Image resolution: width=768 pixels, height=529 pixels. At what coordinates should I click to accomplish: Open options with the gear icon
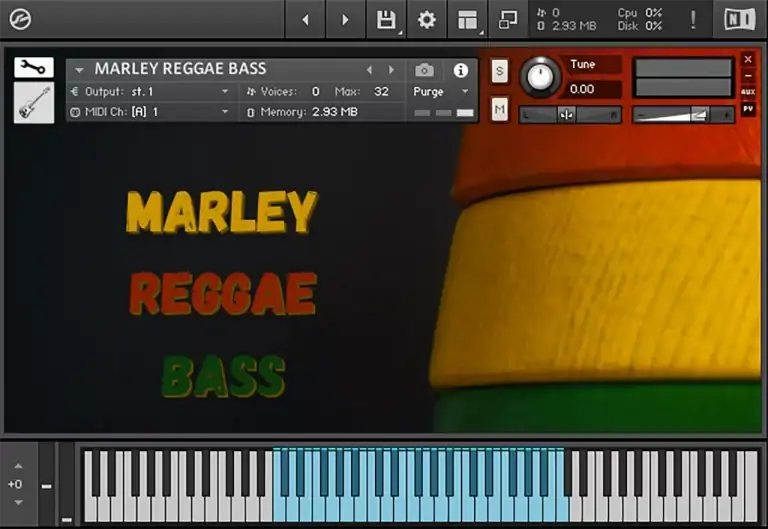tap(427, 20)
